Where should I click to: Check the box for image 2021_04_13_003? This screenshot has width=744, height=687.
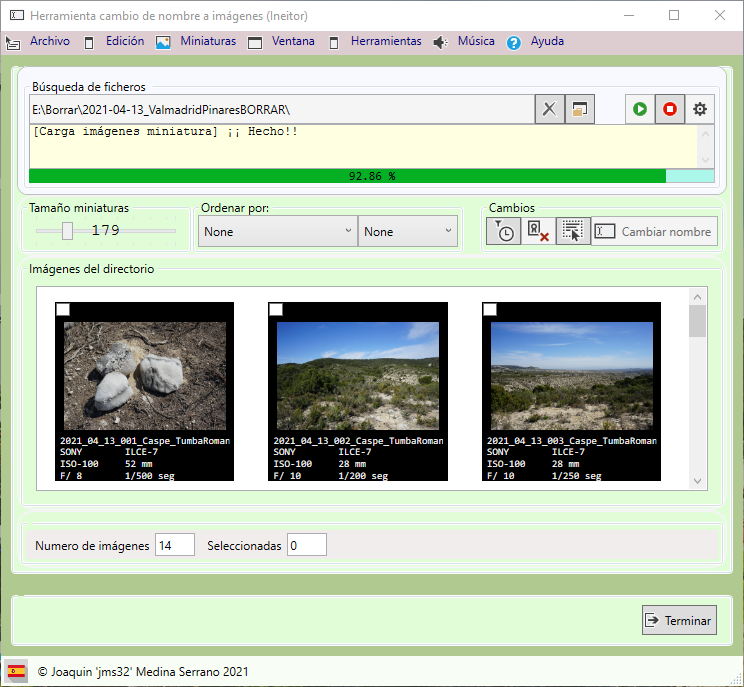[490, 310]
